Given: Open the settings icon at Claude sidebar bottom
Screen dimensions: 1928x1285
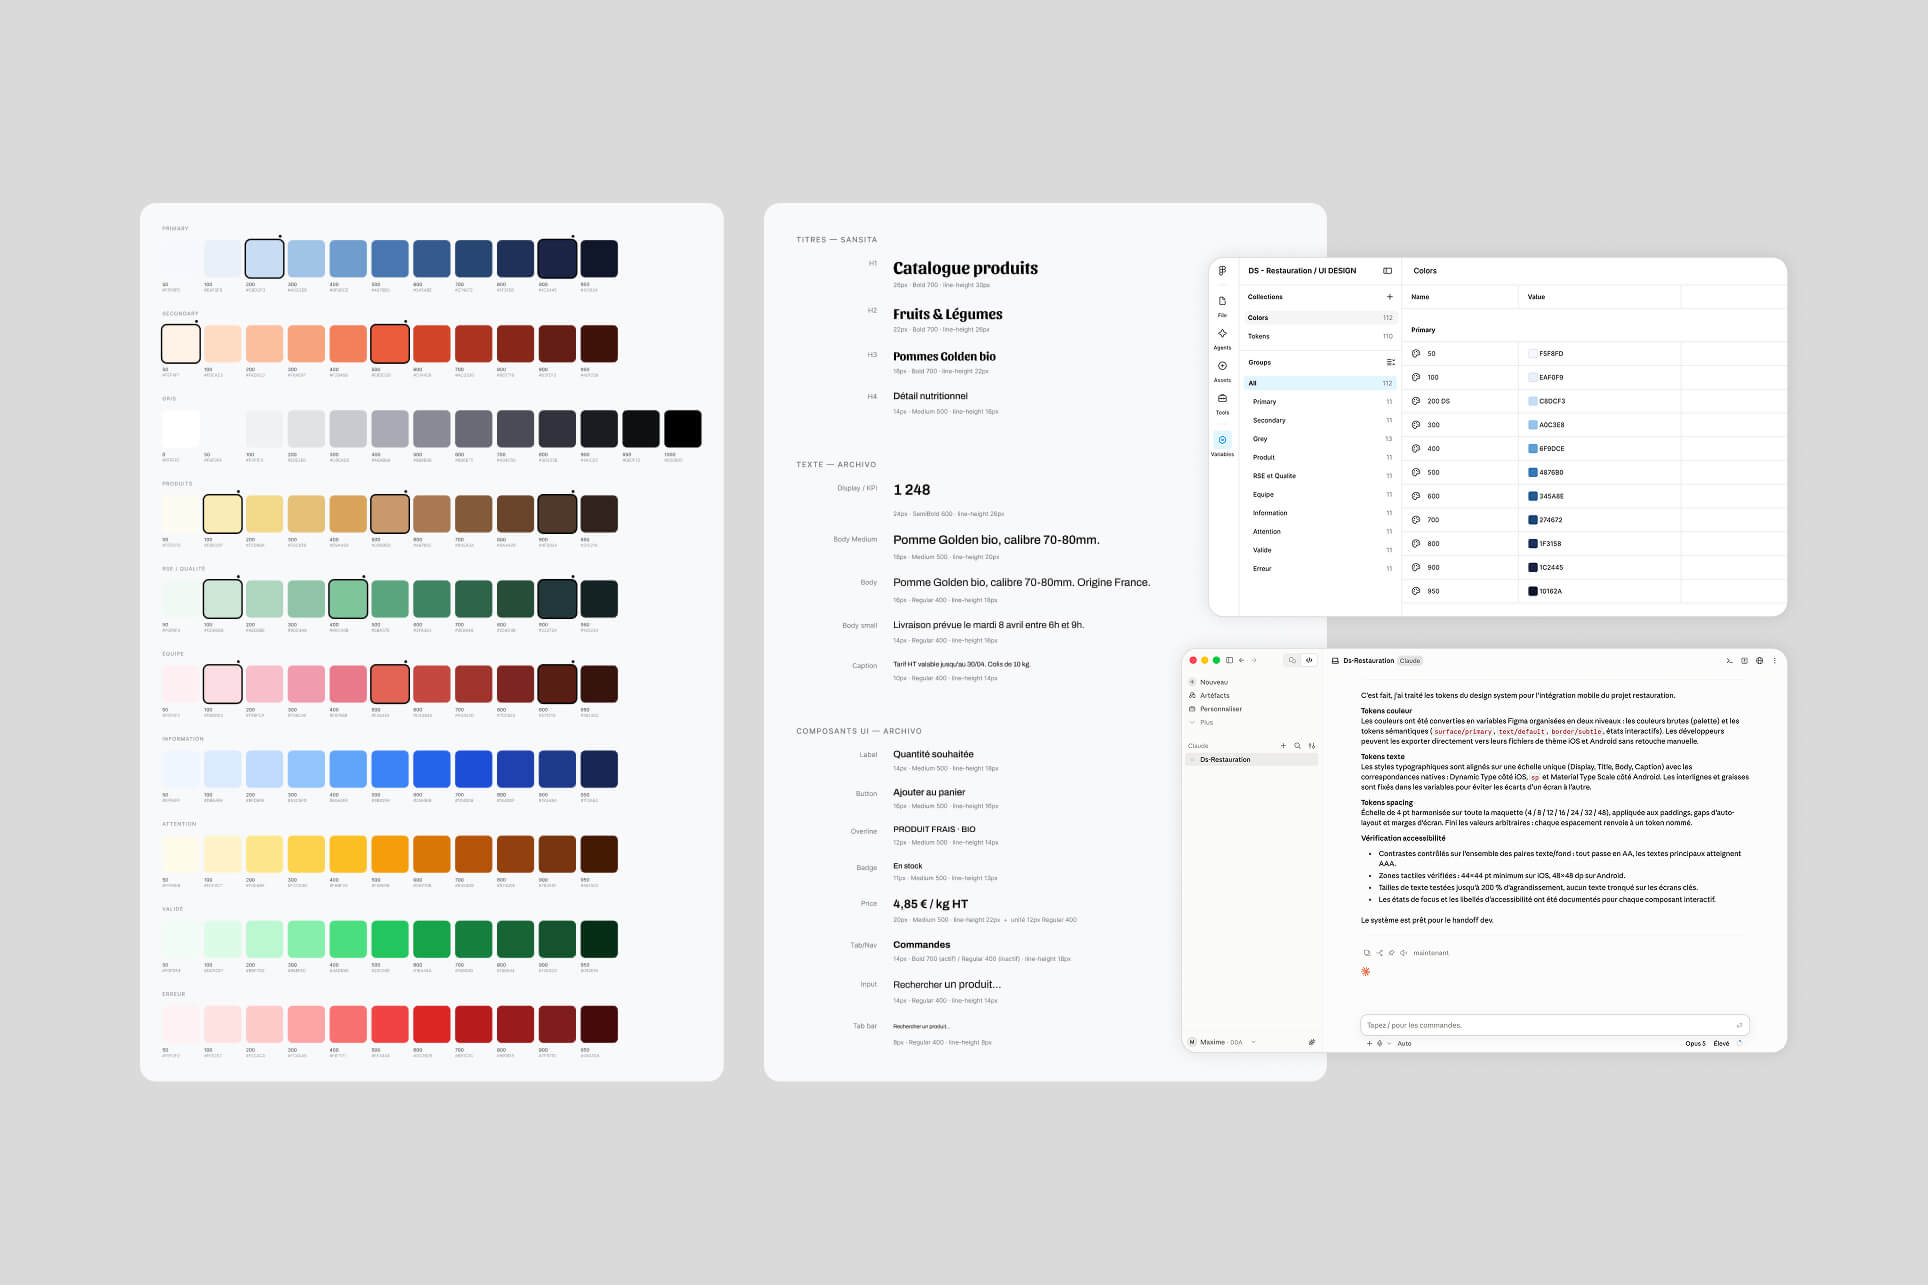Looking at the screenshot, I should pyautogui.click(x=1312, y=1042).
